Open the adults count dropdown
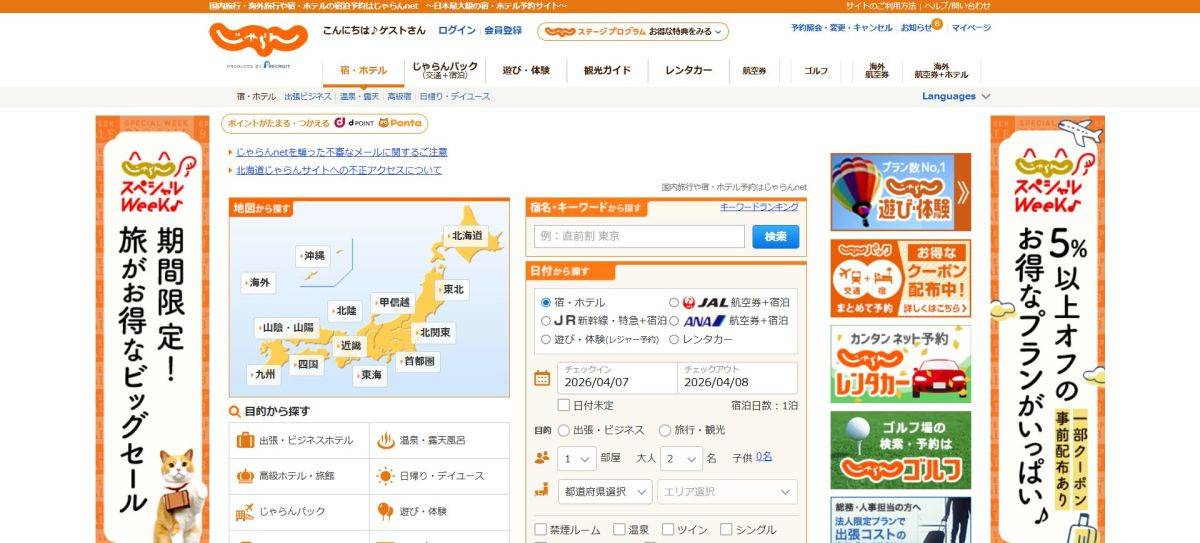 coord(680,459)
